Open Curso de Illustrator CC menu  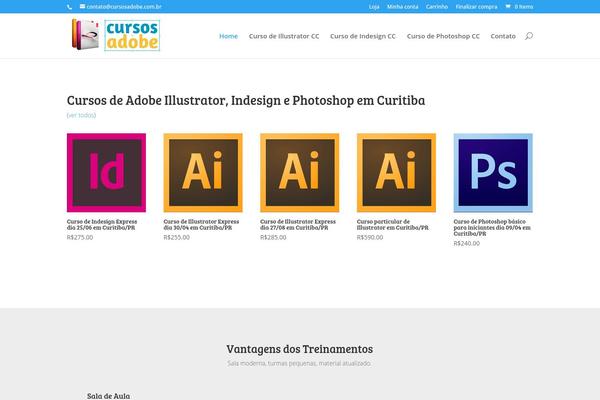(283, 36)
